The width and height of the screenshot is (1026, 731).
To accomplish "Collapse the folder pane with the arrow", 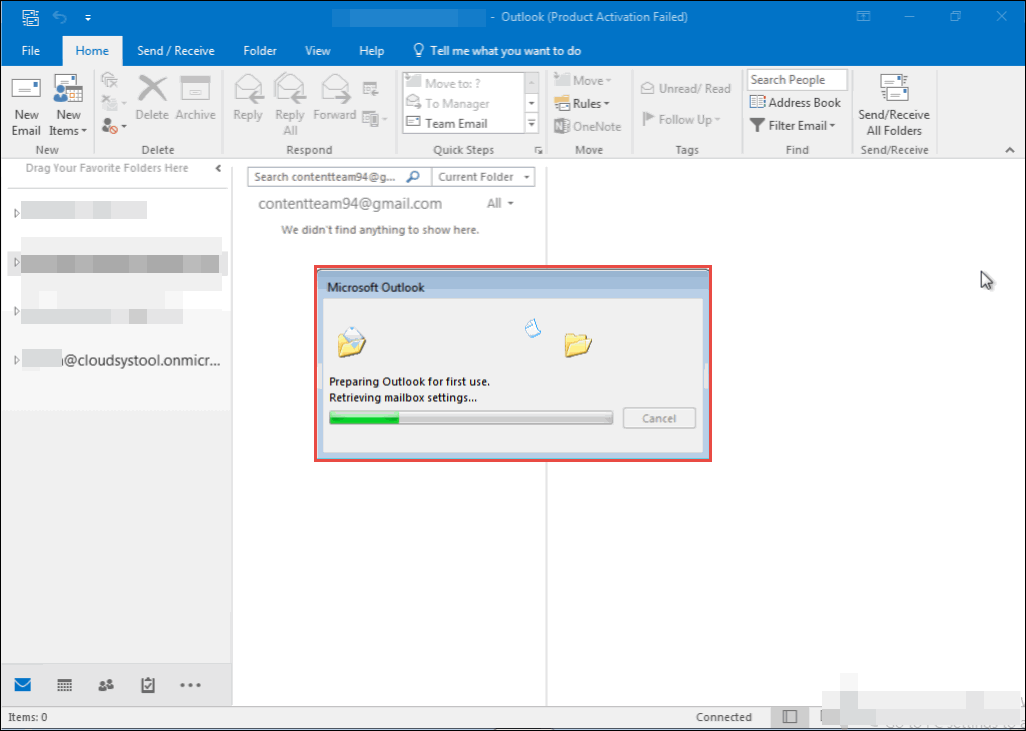I will (x=219, y=168).
